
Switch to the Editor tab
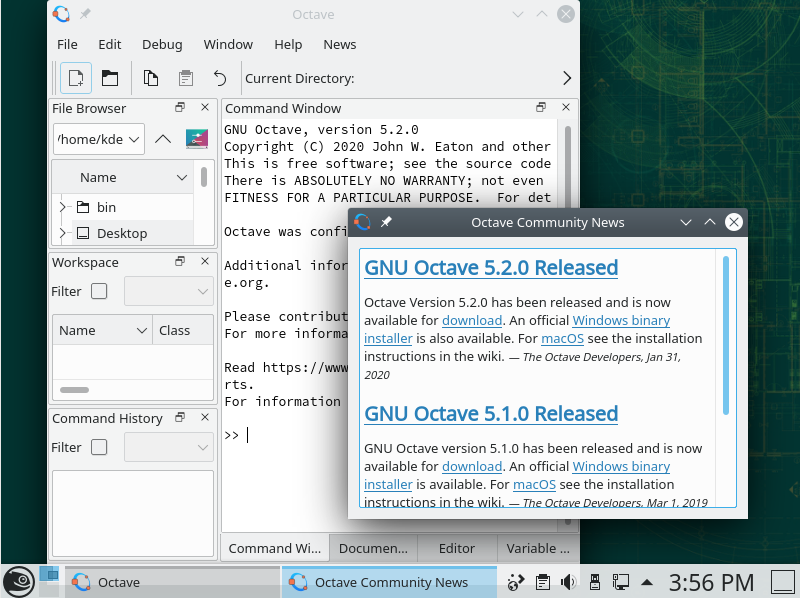click(x=456, y=548)
